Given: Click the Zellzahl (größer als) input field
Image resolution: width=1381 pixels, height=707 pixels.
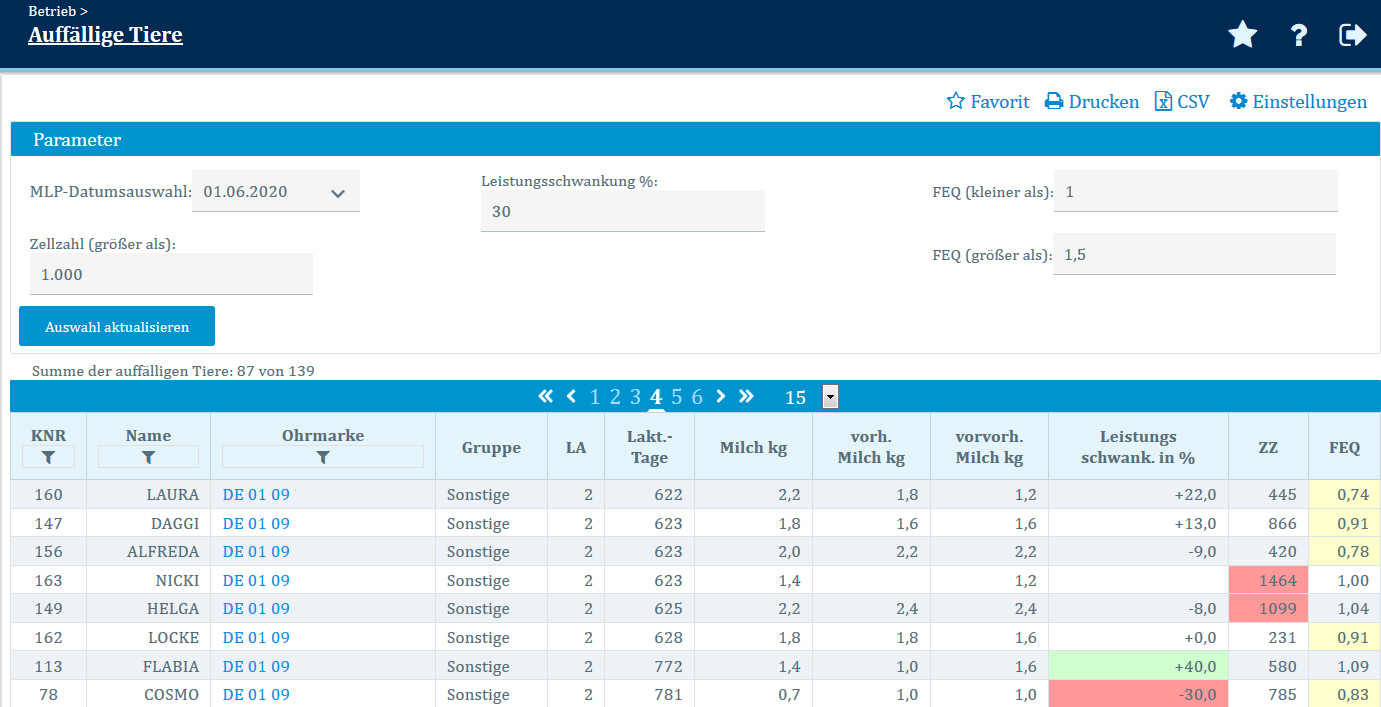Looking at the screenshot, I should 171,274.
